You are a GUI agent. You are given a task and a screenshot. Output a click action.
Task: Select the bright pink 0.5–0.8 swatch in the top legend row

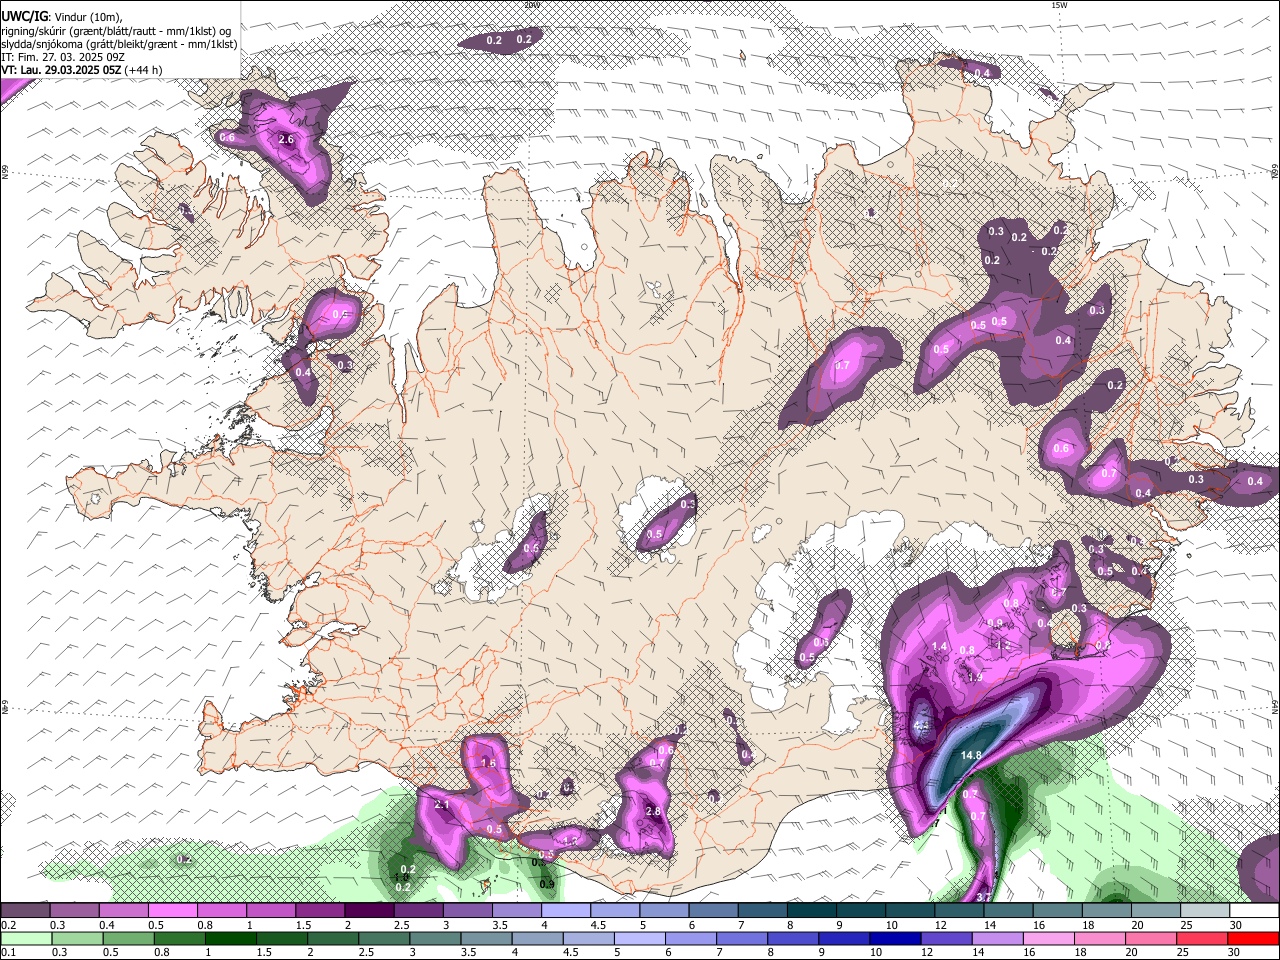click(172, 910)
